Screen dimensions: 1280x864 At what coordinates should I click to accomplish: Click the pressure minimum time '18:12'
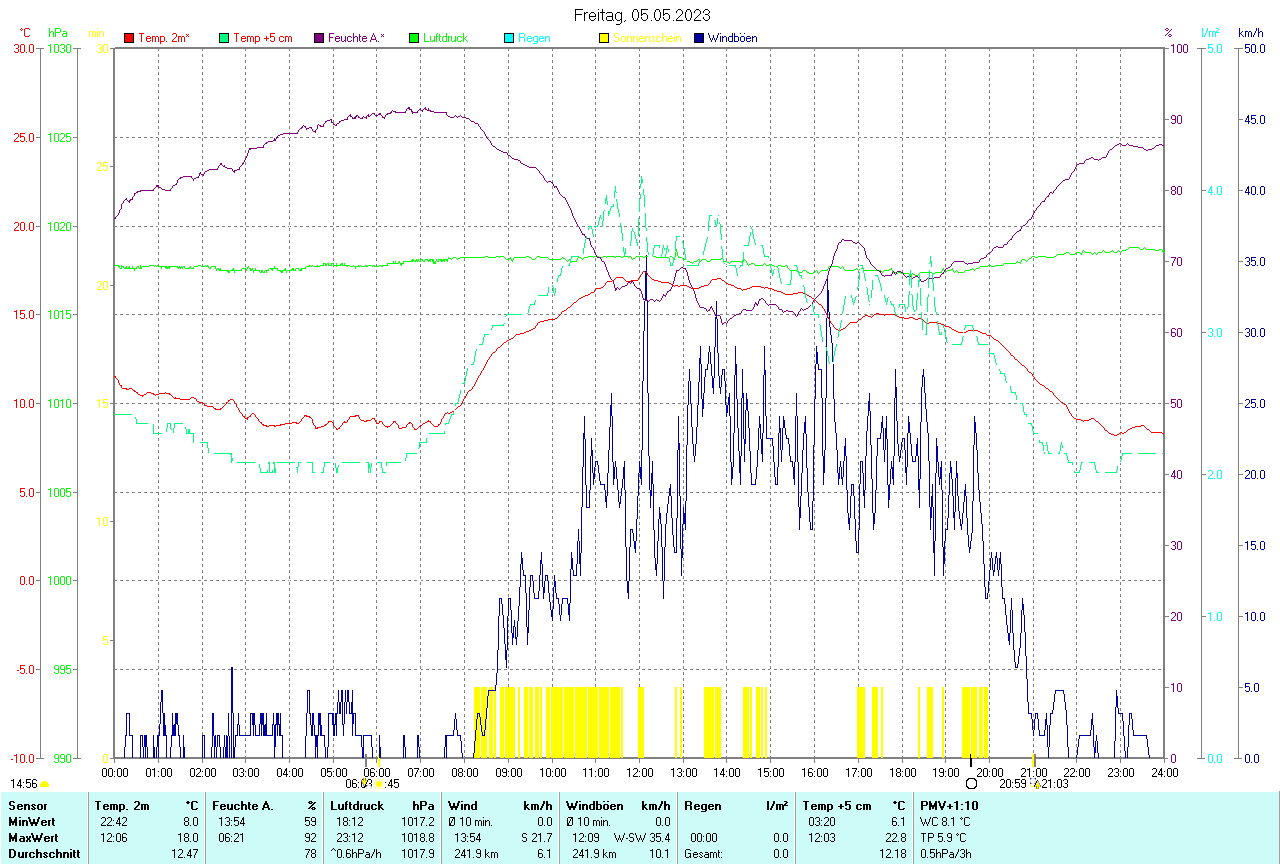(350, 821)
